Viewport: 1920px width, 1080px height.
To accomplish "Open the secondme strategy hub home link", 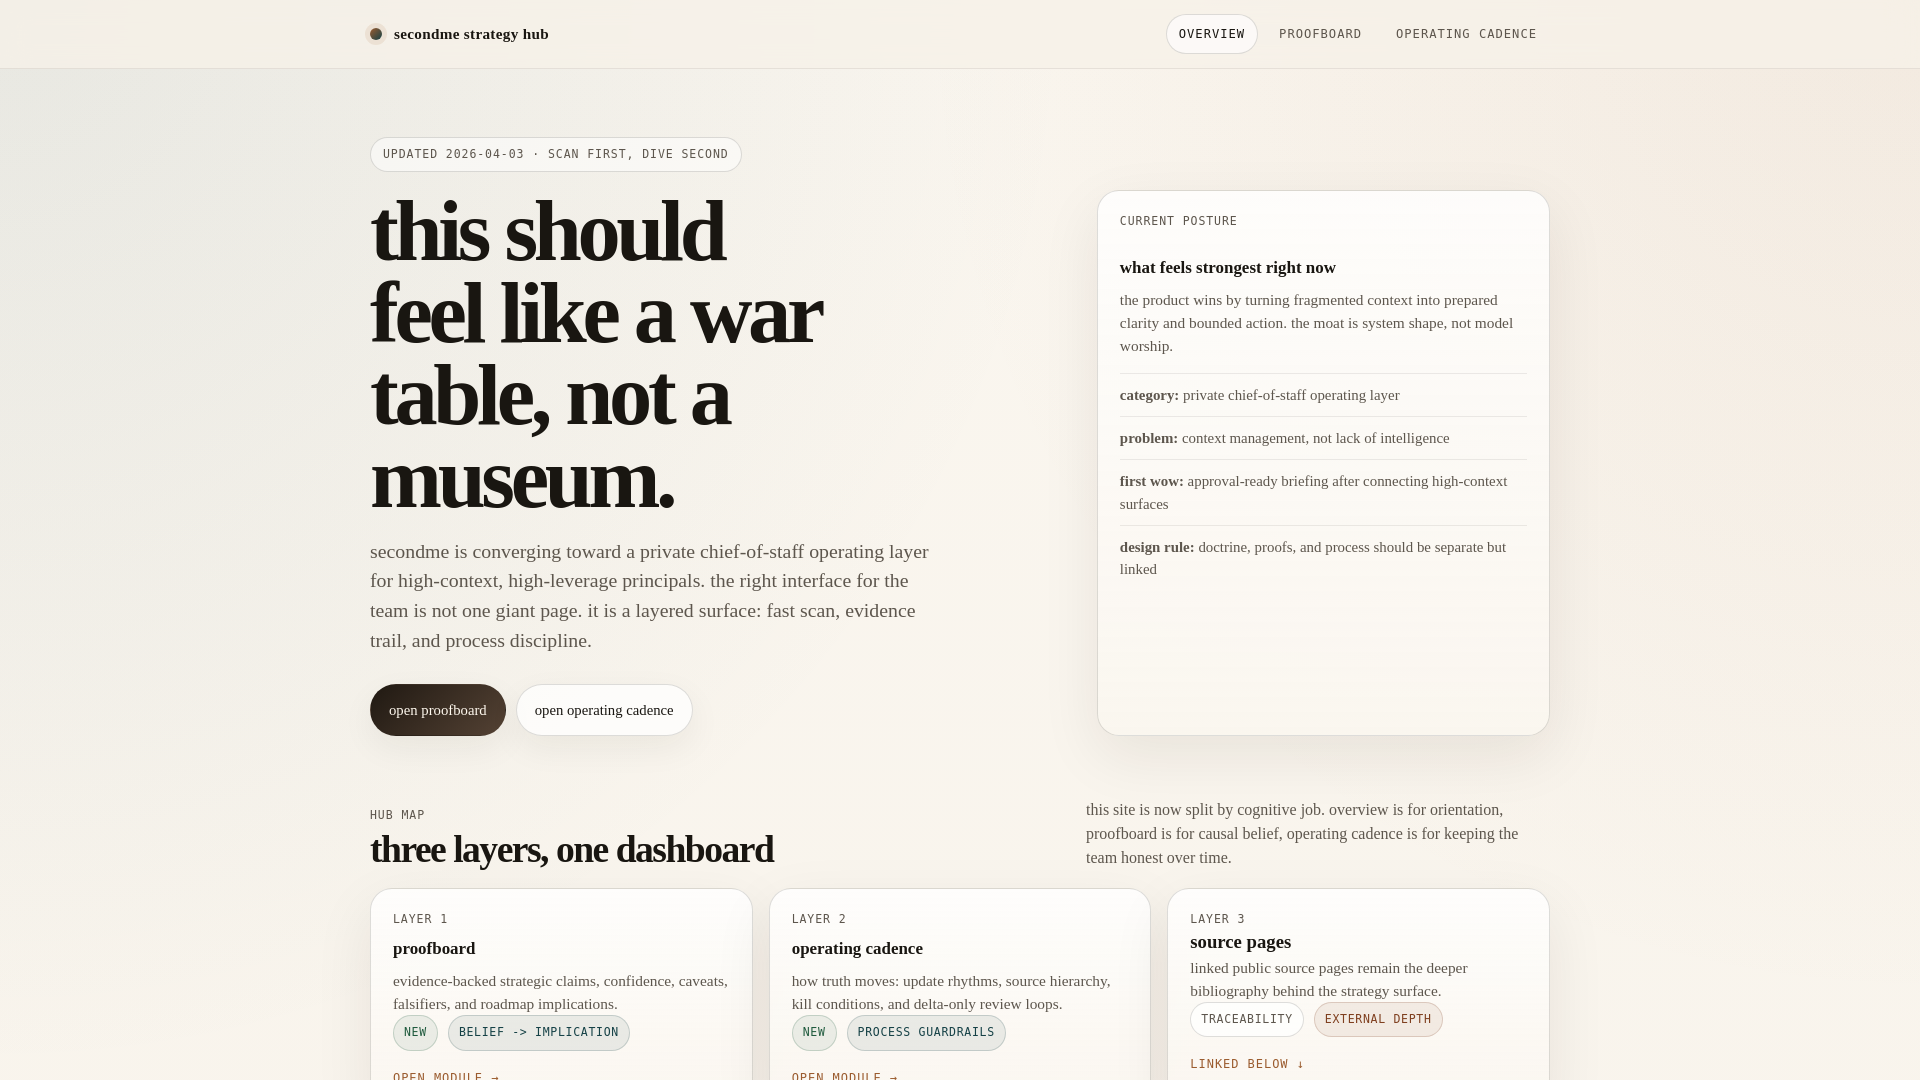I will pos(470,34).
